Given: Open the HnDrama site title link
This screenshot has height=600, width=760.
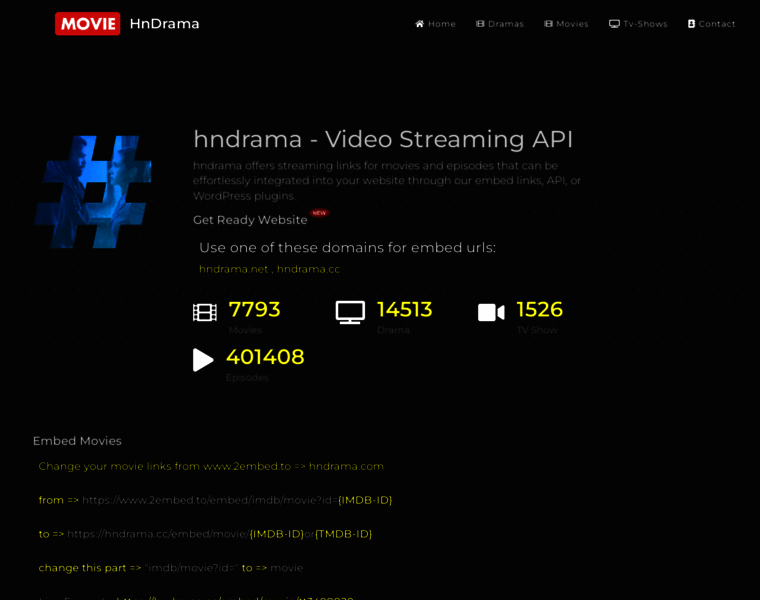Looking at the screenshot, I should [164, 24].
